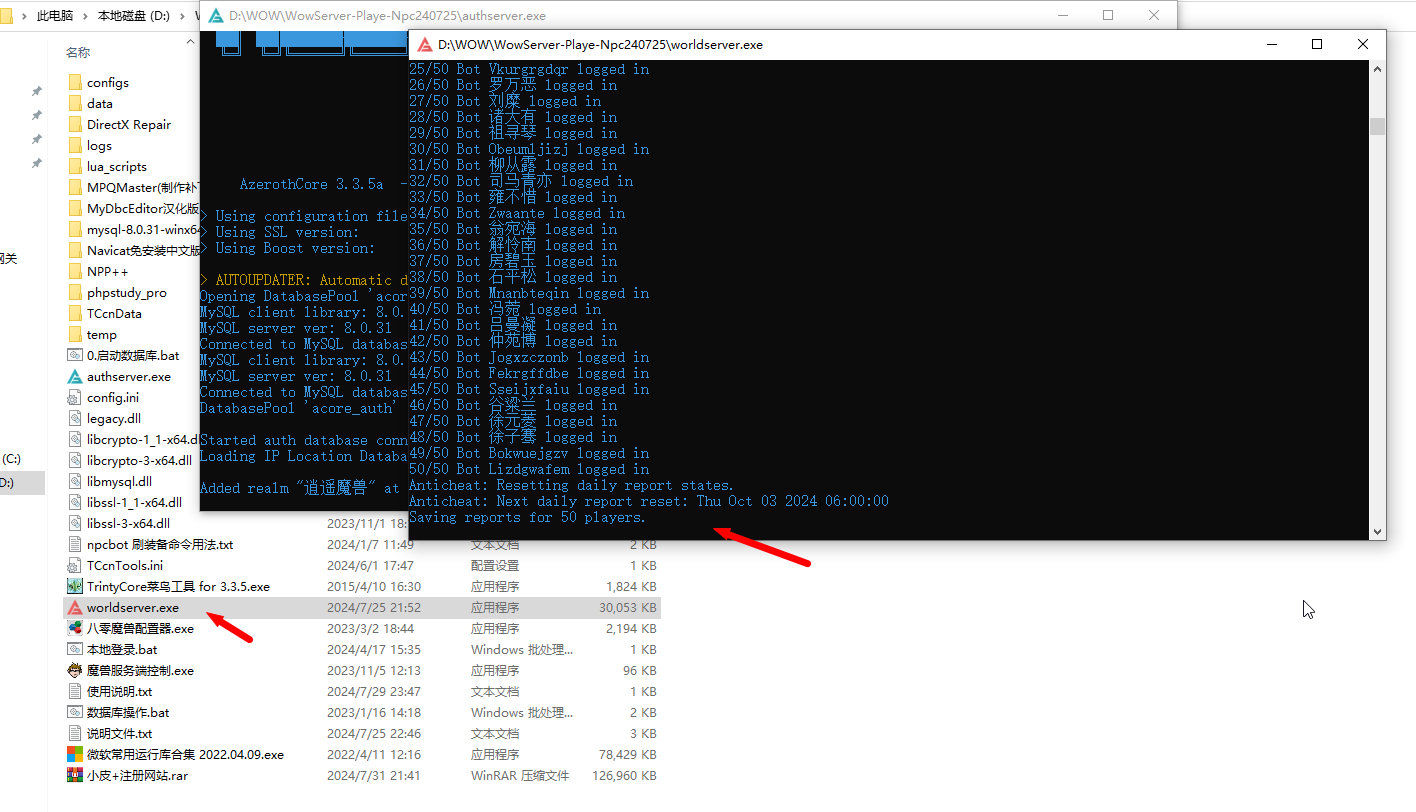Click the phpstudy_pro folder icon

[75, 292]
